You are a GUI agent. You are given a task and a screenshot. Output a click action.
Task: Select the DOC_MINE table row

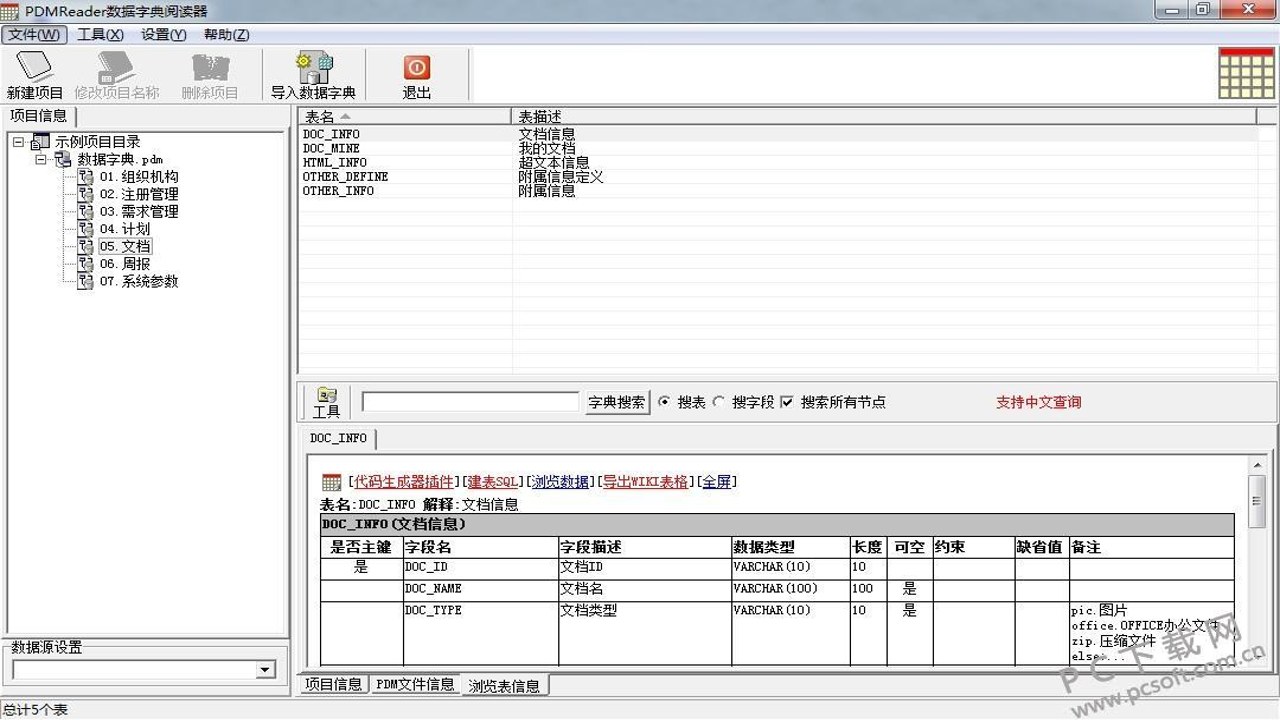pos(777,148)
